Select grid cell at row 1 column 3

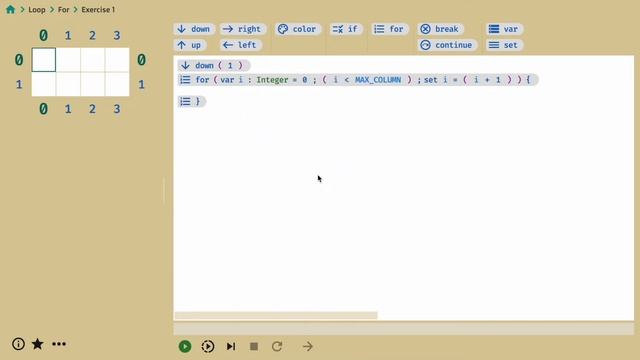(x=117, y=84)
